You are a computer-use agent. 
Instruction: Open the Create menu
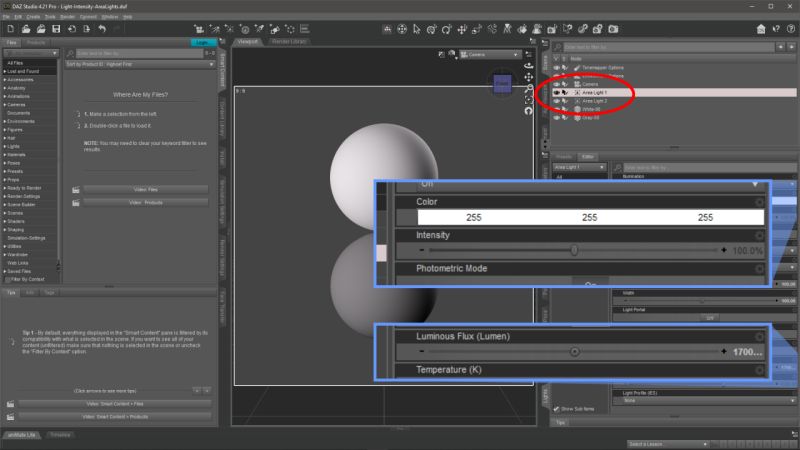tap(33, 17)
